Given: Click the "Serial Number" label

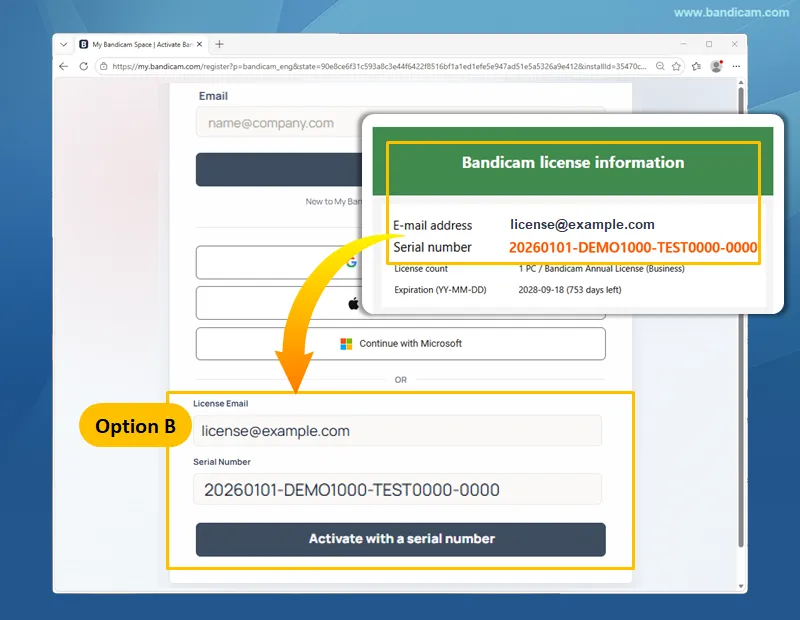Looking at the screenshot, I should (222, 462).
